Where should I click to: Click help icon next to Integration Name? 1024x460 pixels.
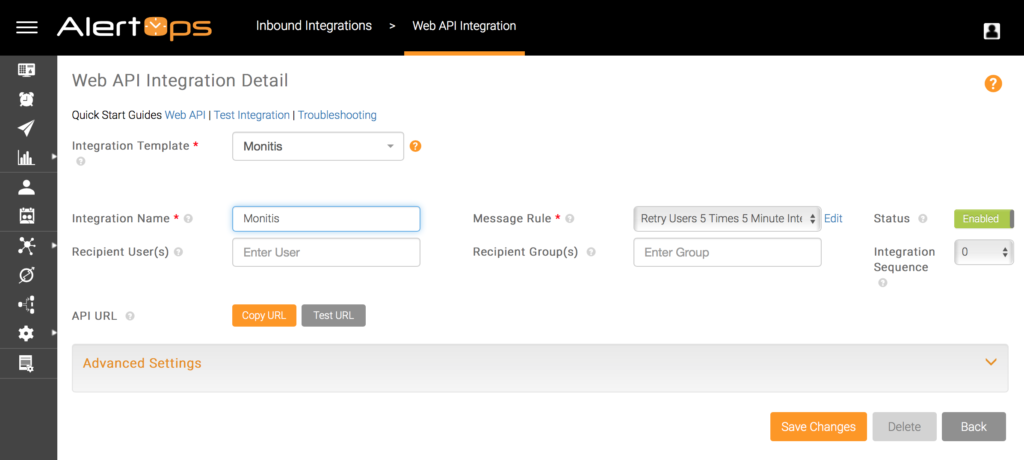click(188, 219)
